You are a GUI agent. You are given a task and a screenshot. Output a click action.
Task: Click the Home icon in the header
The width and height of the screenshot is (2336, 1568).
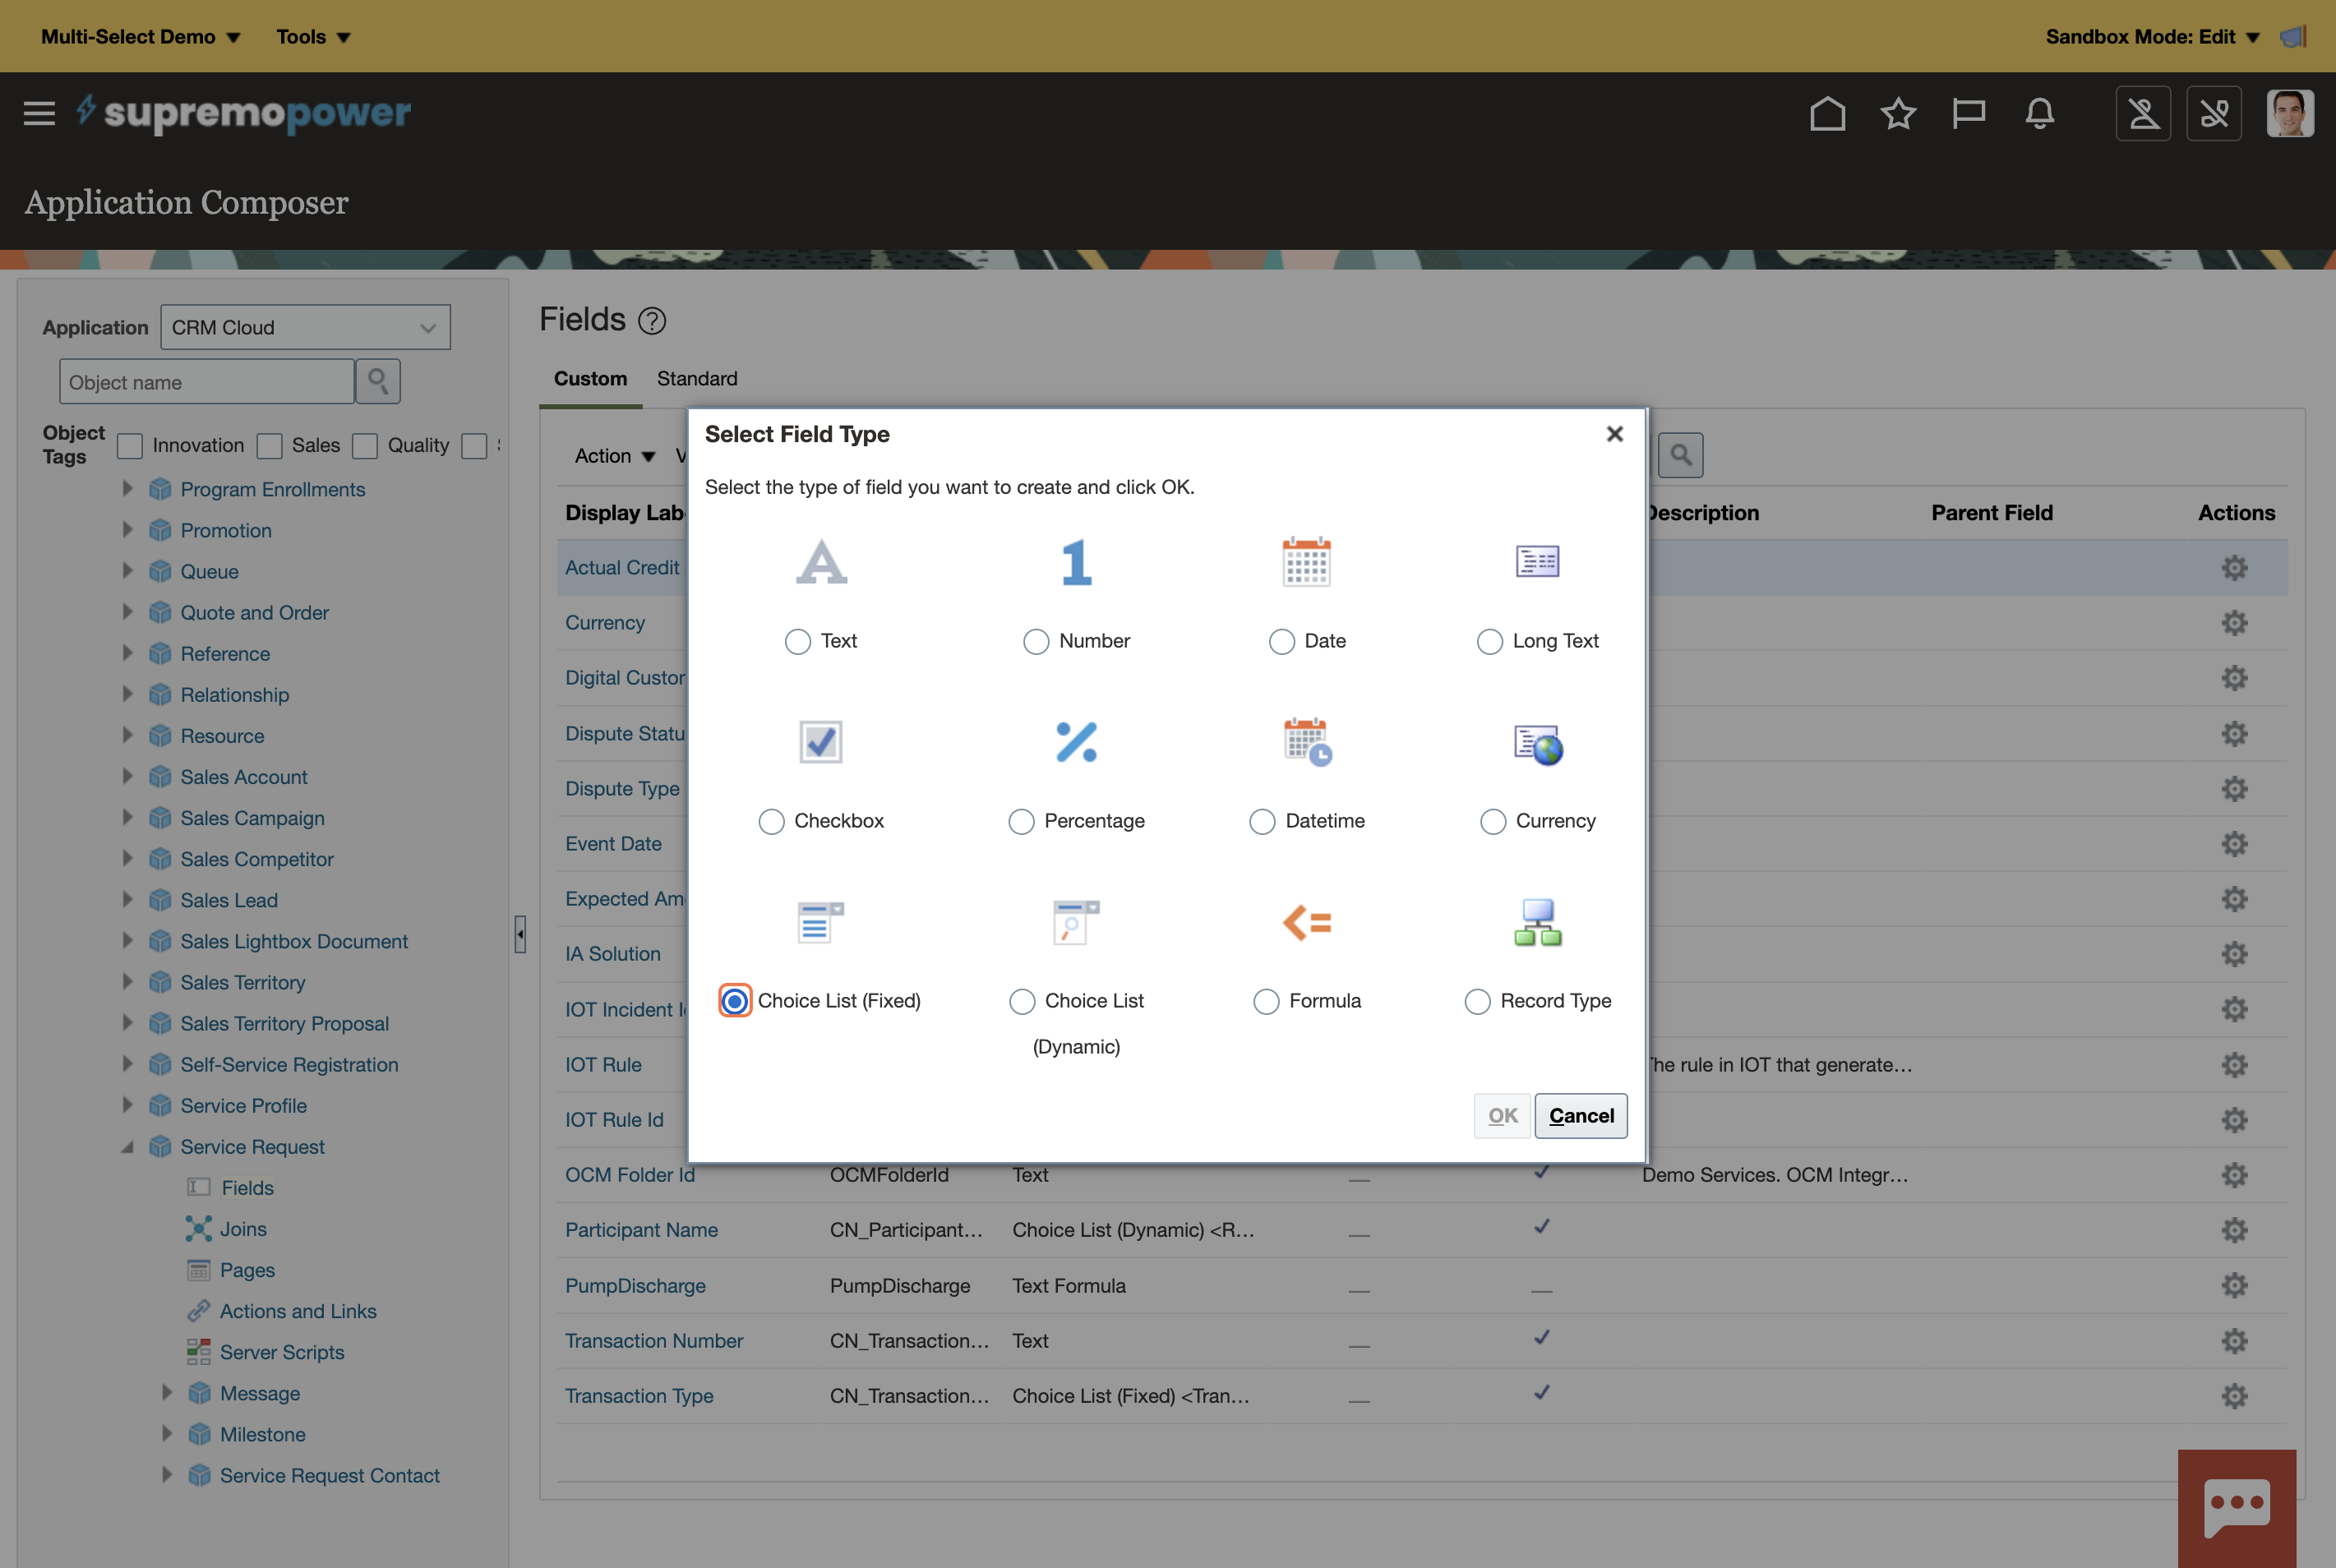pos(1828,113)
